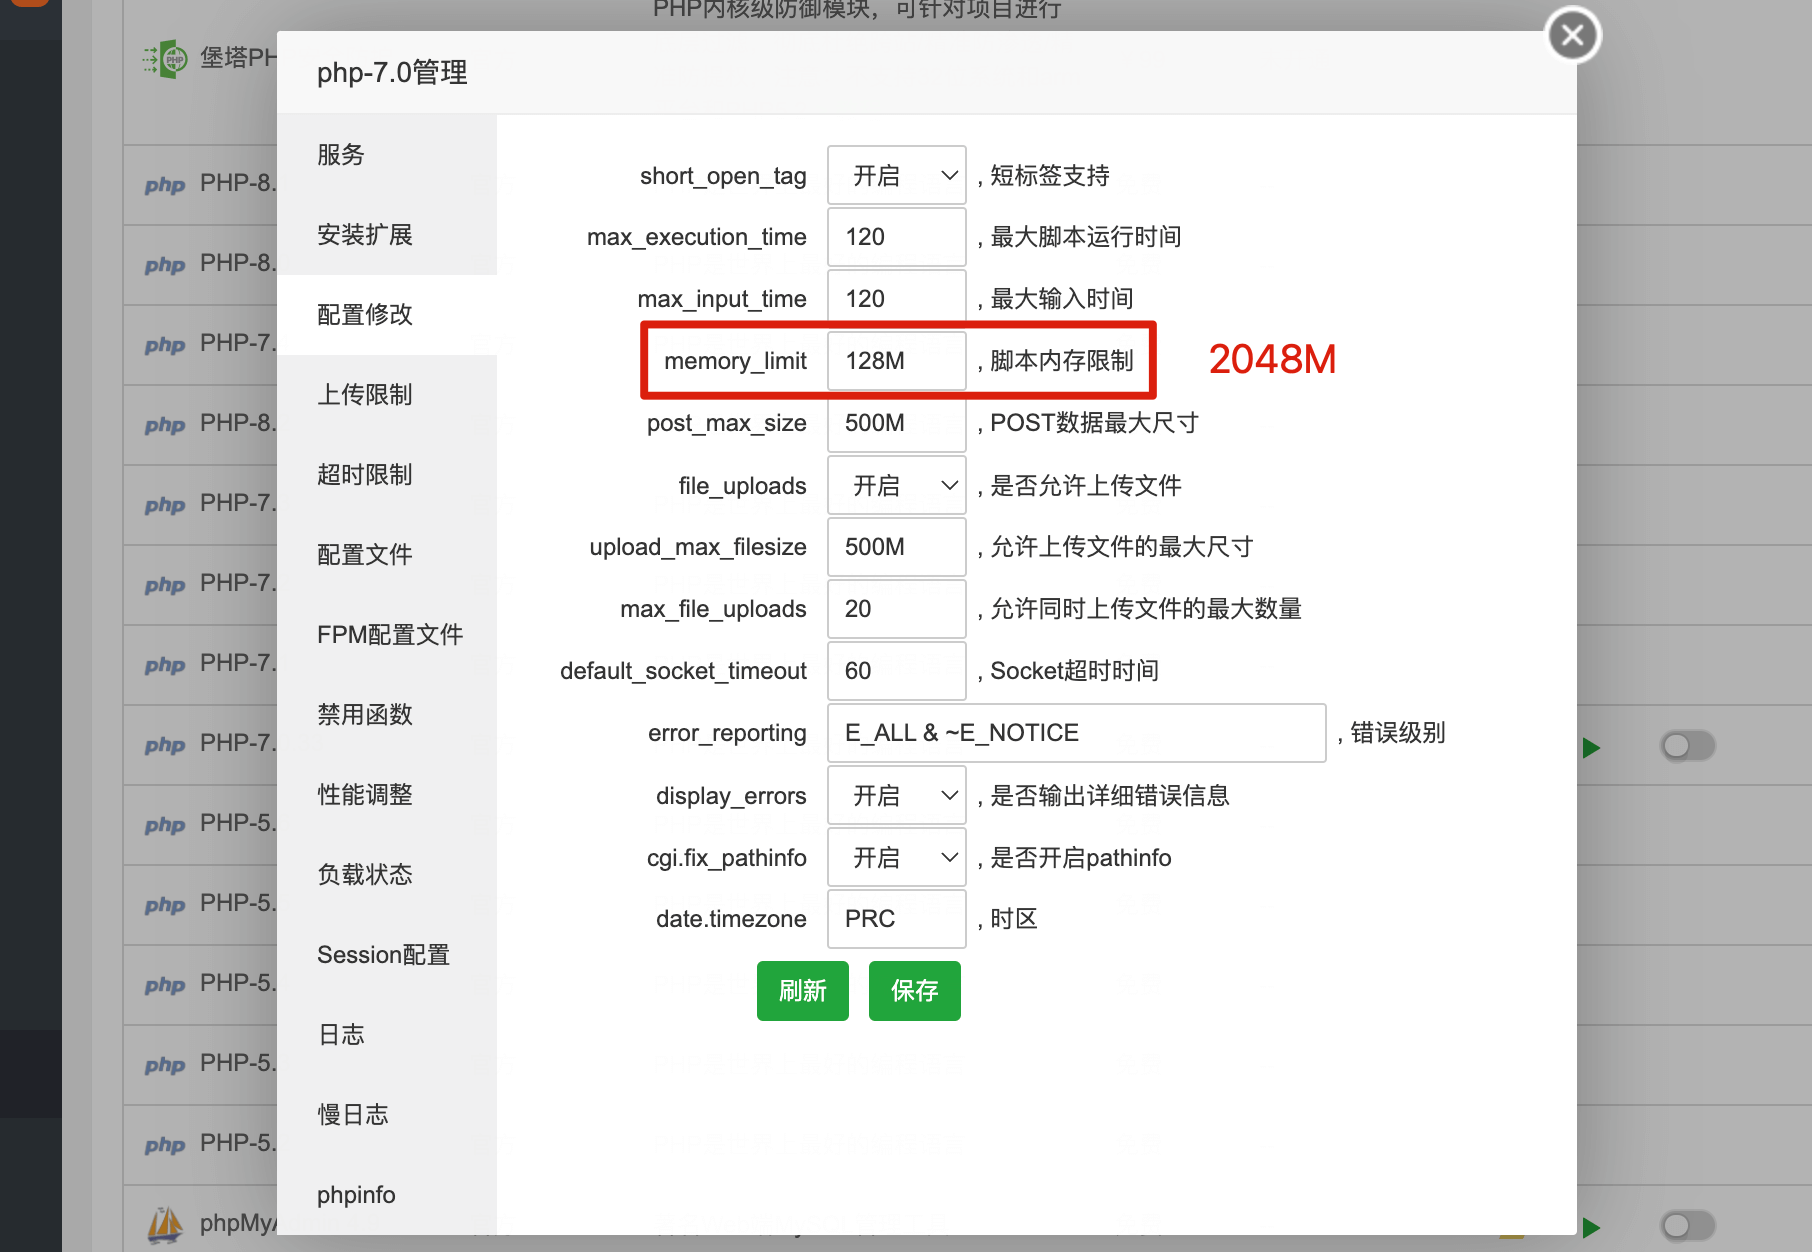
Task: Click the memory_limit field showing 128M
Action: [x=897, y=361]
